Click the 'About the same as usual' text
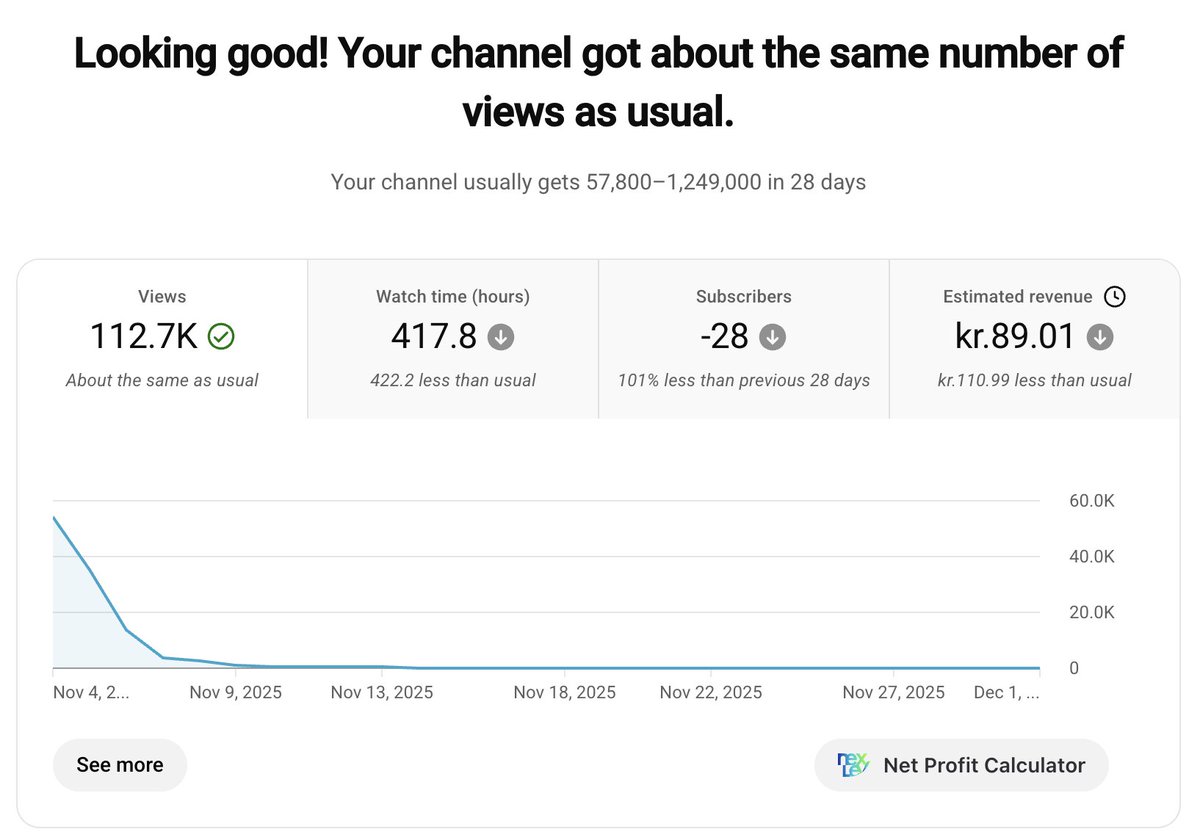Image resolution: width=1200 pixels, height=840 pixels. click(x=162, y=380)
